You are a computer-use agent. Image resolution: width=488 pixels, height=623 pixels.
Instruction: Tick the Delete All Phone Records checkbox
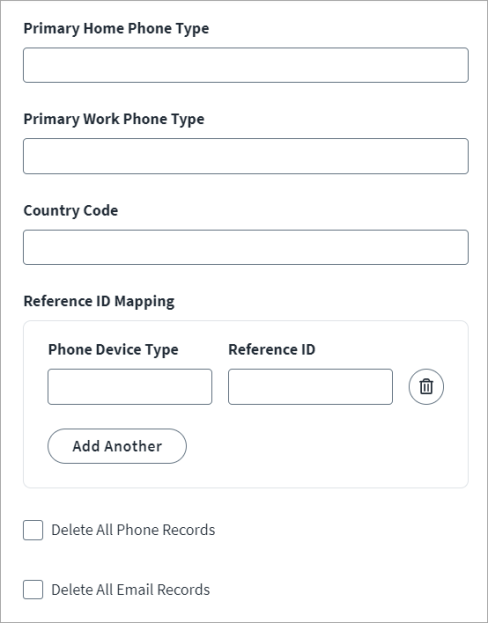(33, 530)
